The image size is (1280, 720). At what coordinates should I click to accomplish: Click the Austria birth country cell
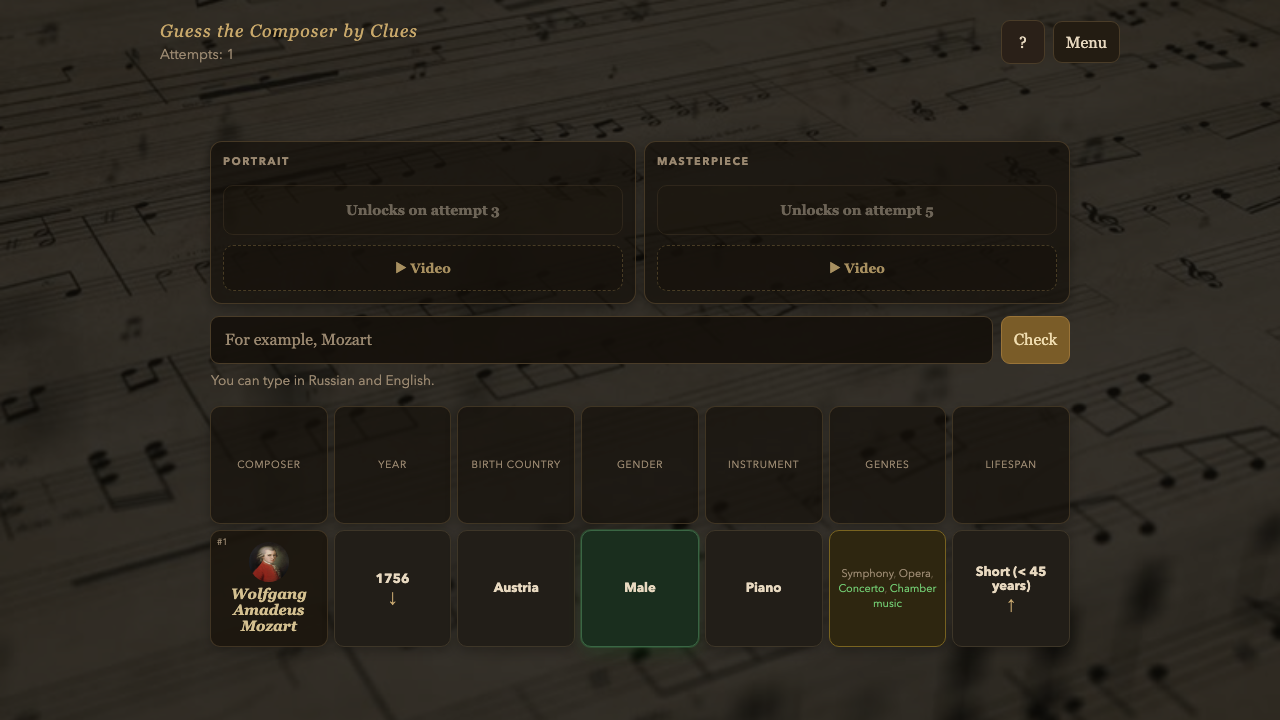click(516, 588)
